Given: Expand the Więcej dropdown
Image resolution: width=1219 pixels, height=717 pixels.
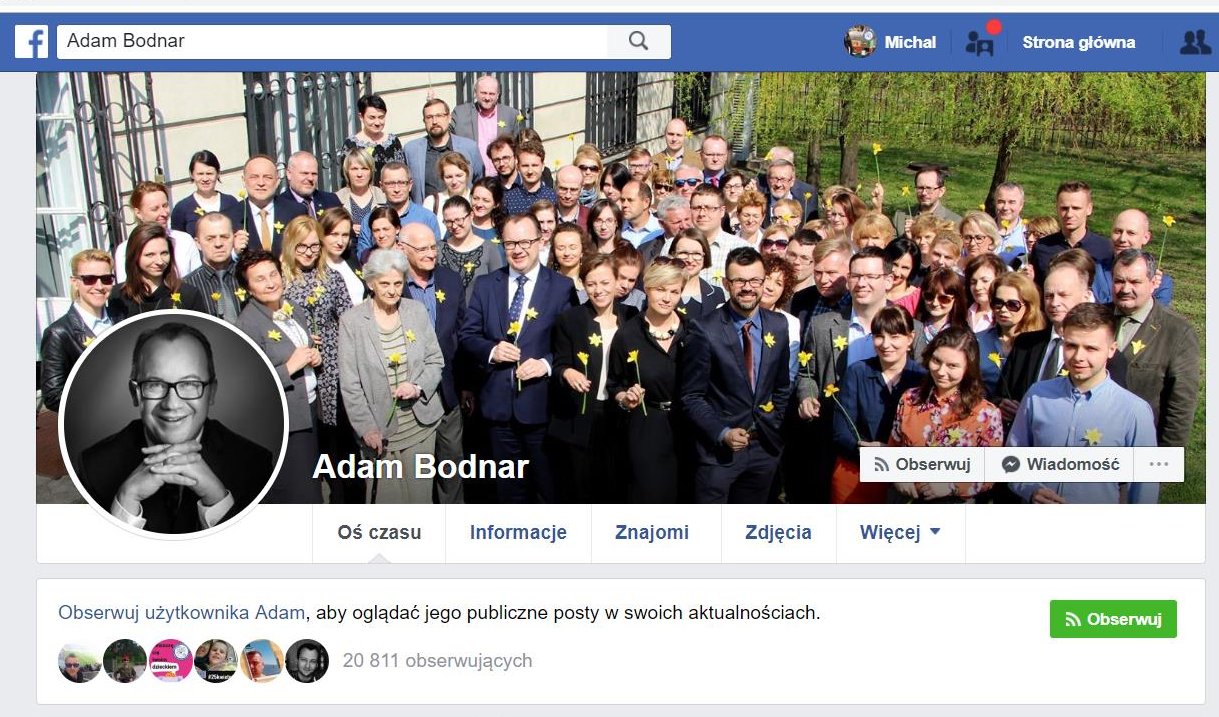Looking at the screenshot, I should click(900, 533).
